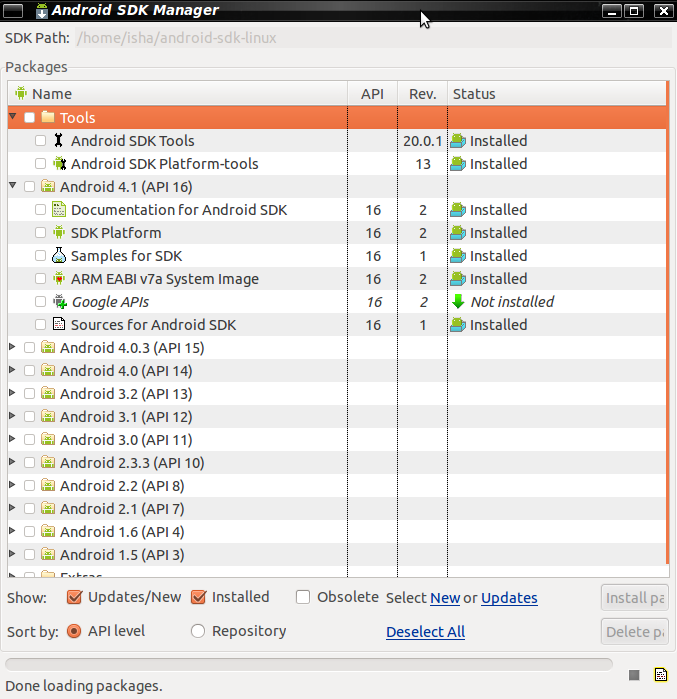Expand the Android 3.0 (API 11) group
Screen dimensions: 677x699
(12, 439)
